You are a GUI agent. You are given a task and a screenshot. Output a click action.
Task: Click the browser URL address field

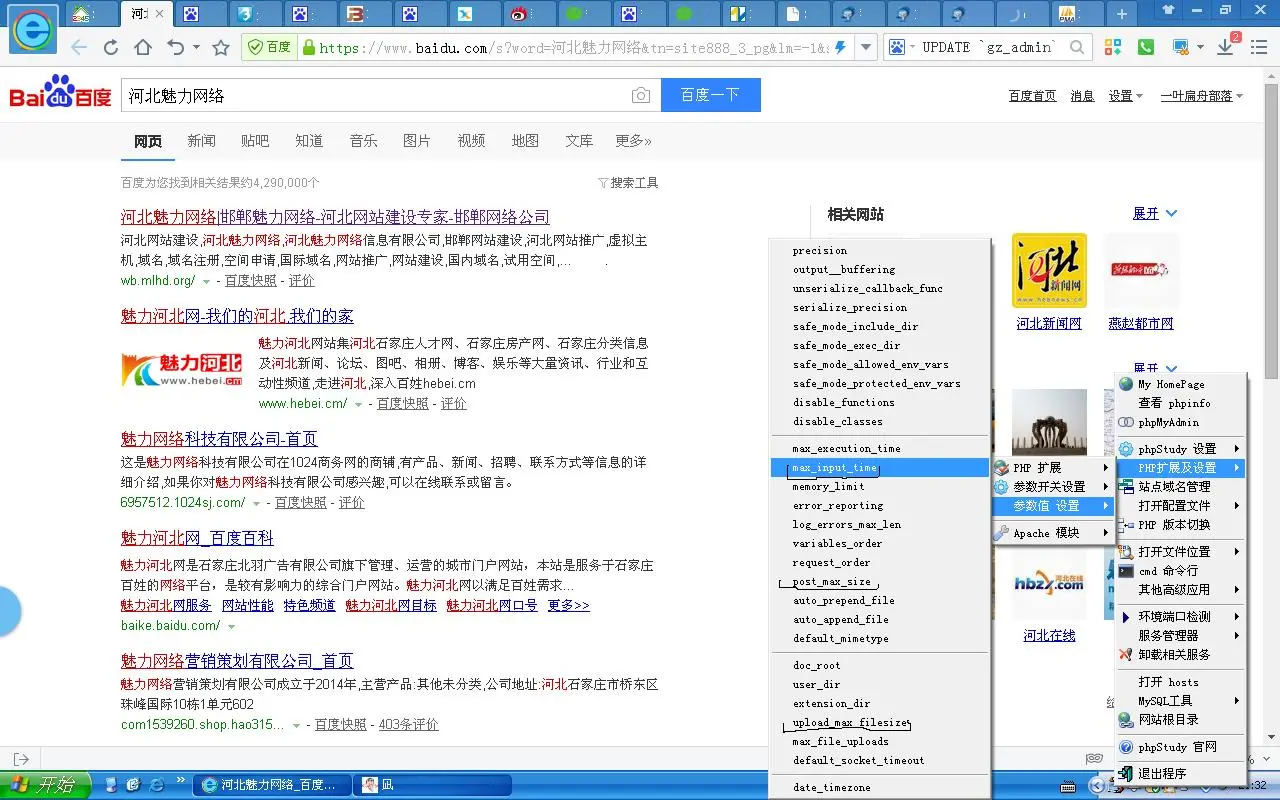tap(575, 47)
